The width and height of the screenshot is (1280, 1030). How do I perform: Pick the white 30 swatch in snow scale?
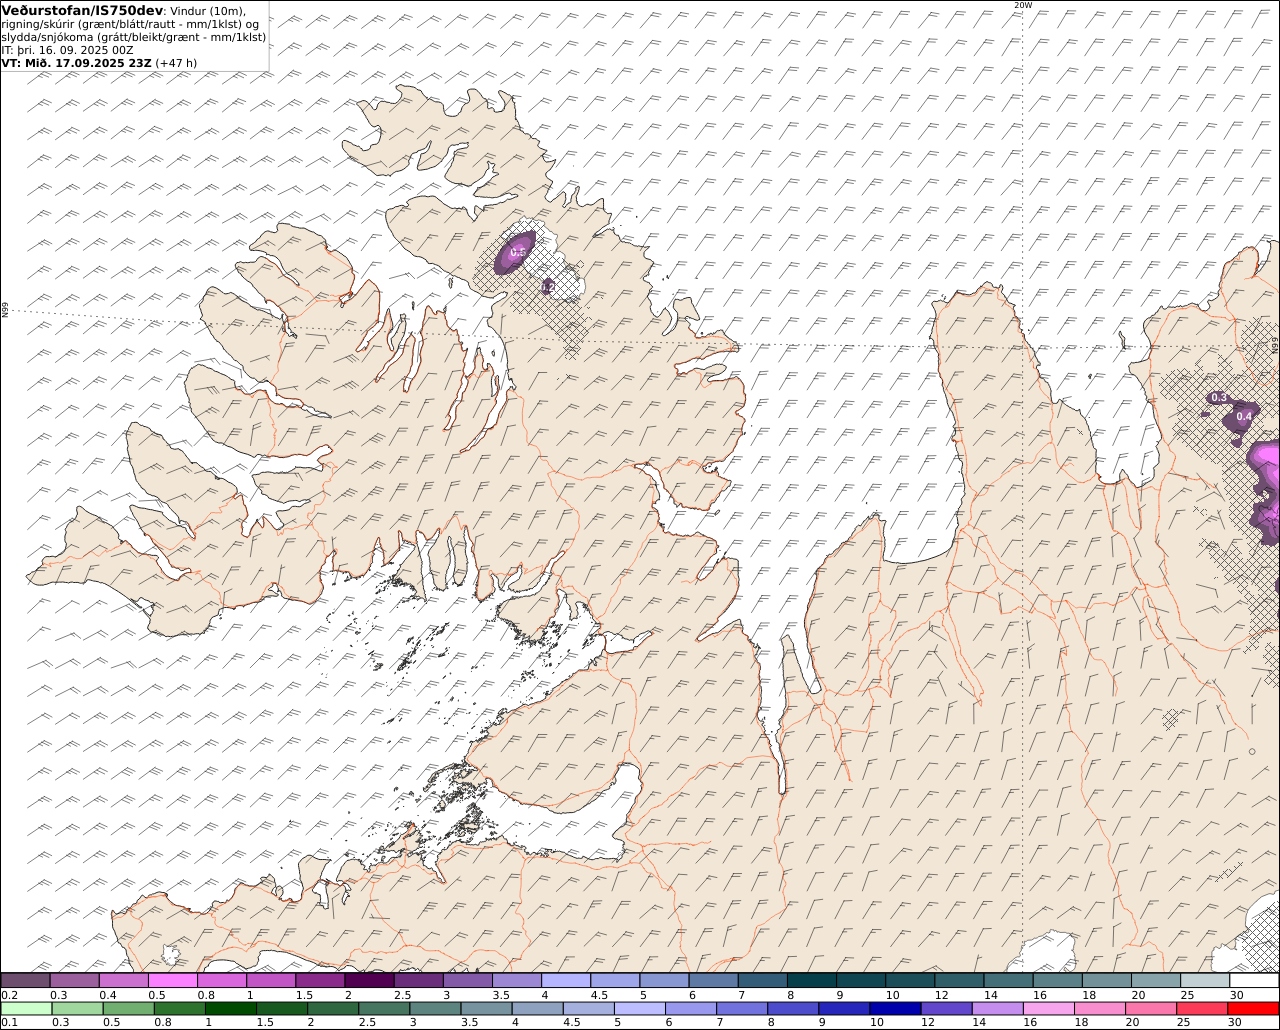click(1254, 980)
